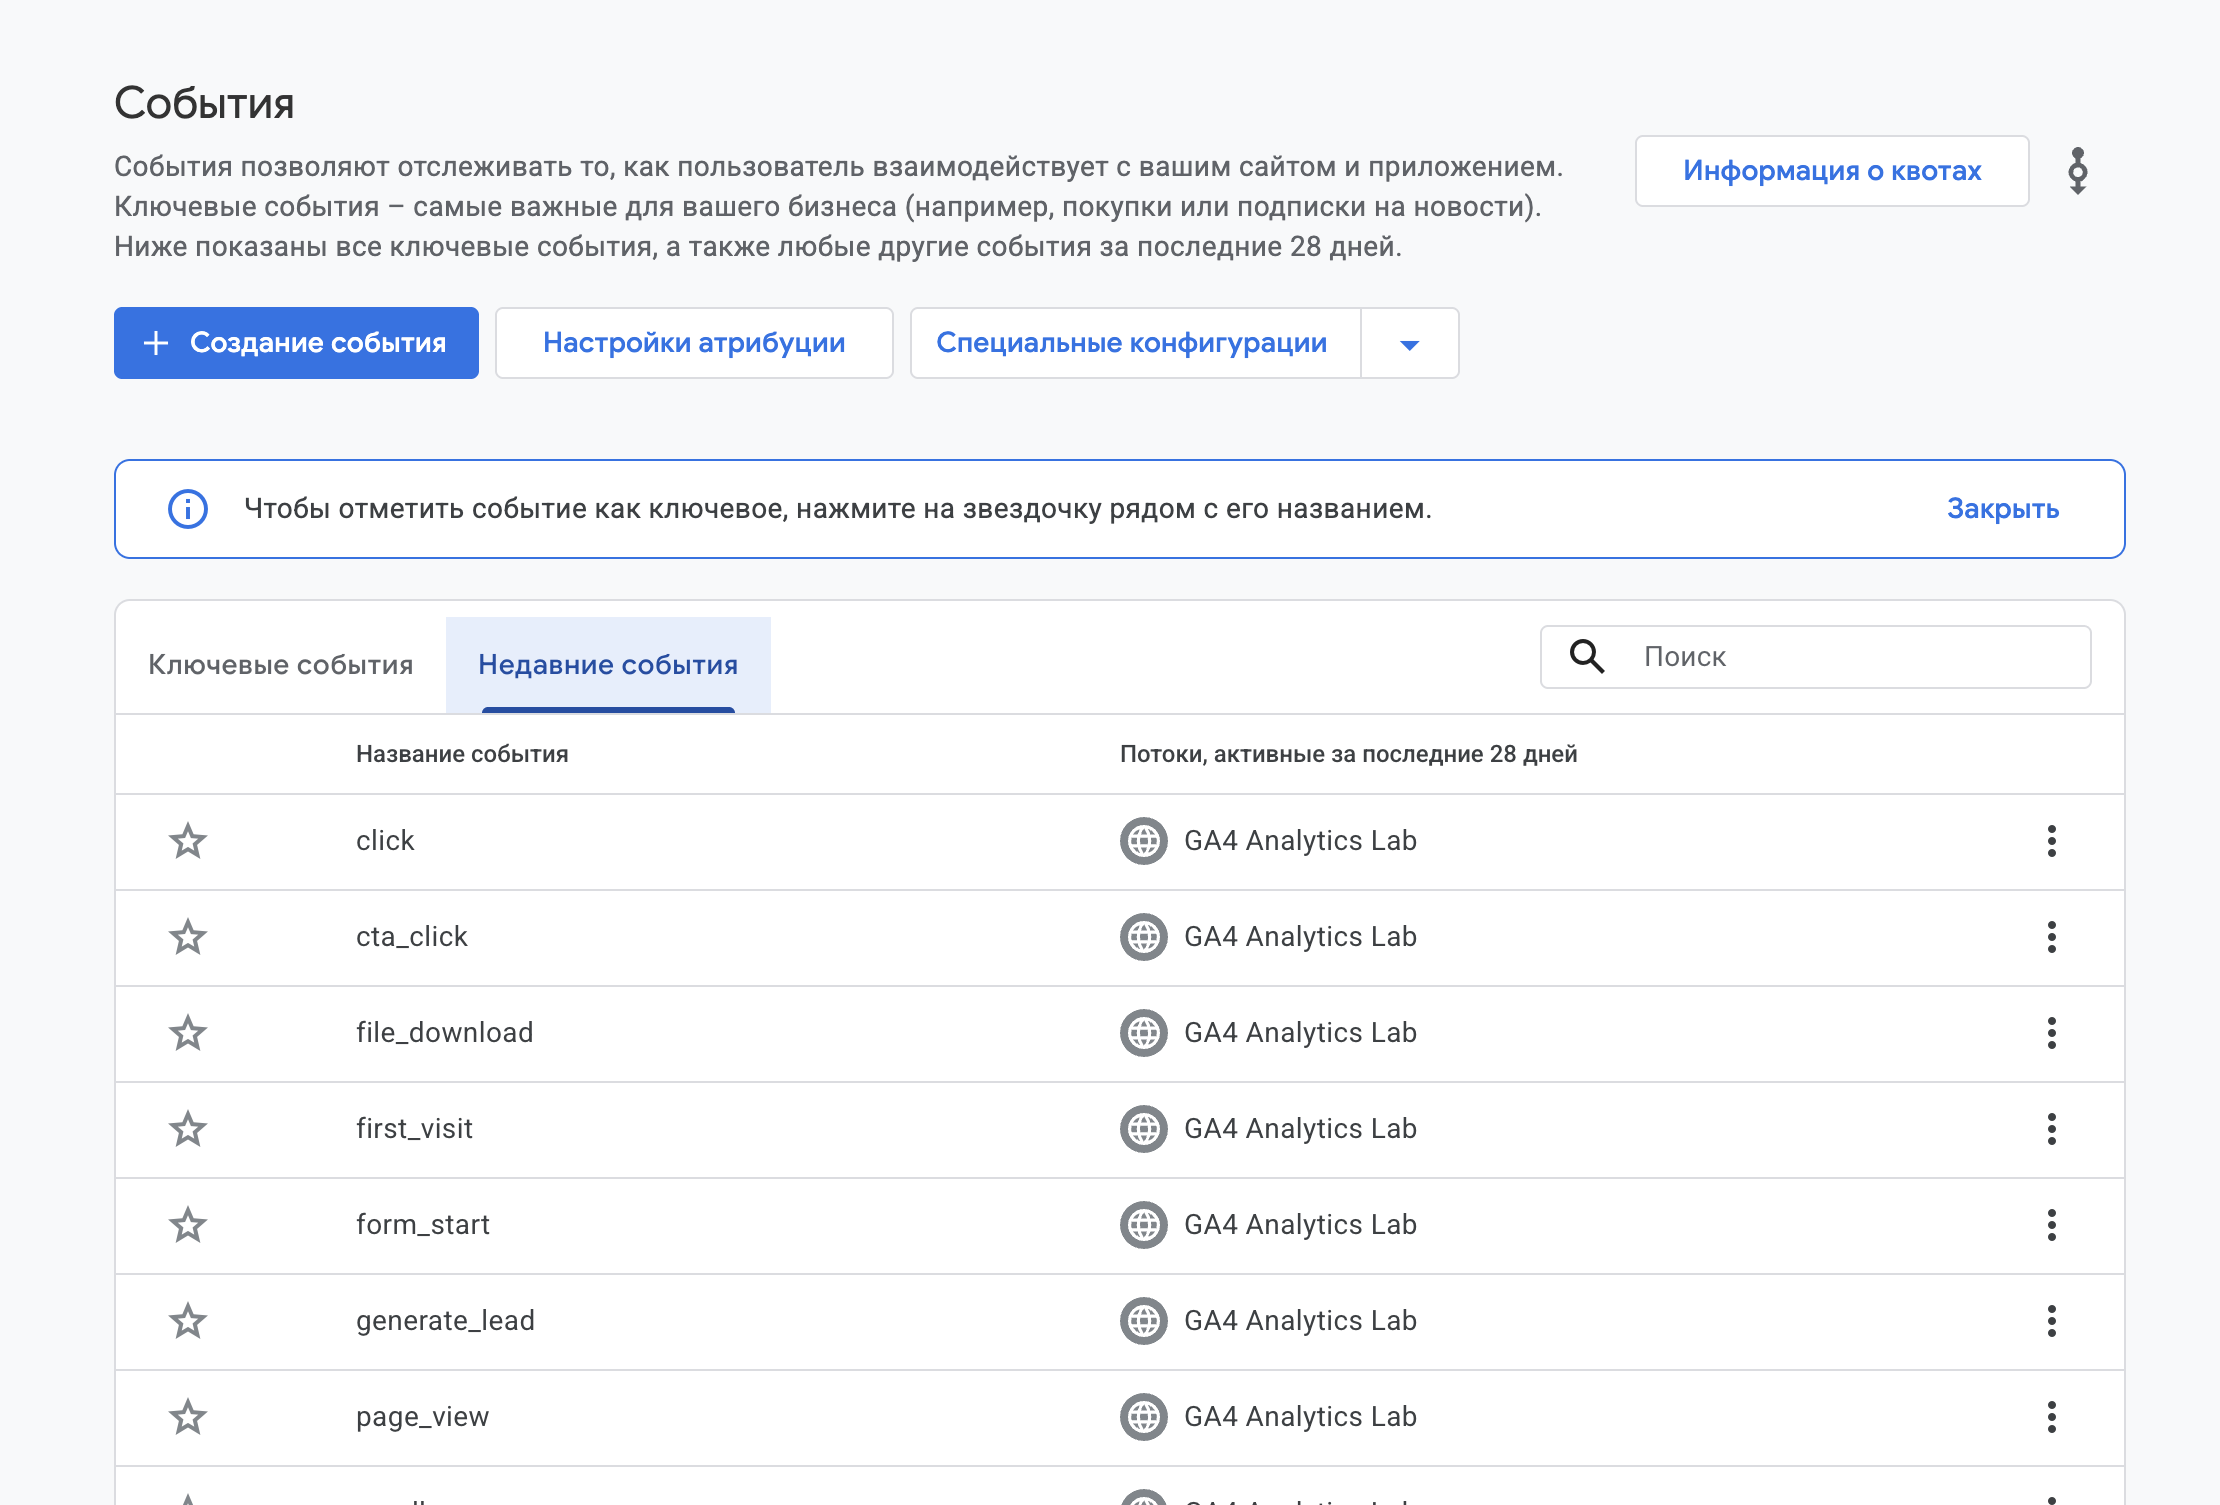Open three-dot menu for first_visit
Screen dimensions: 2220x1505
coord(2052,1129)
